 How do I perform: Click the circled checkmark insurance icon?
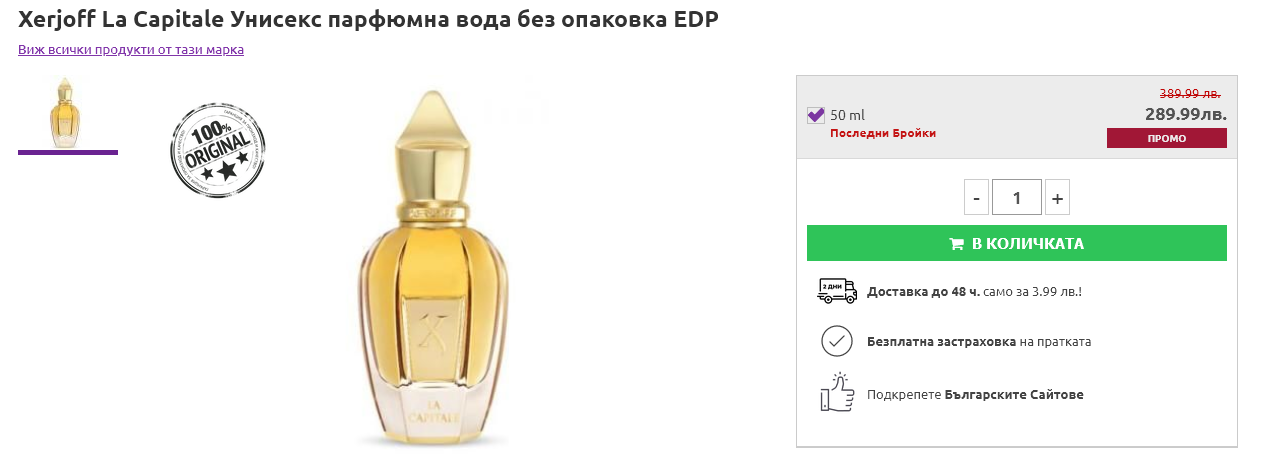[836, 341]
